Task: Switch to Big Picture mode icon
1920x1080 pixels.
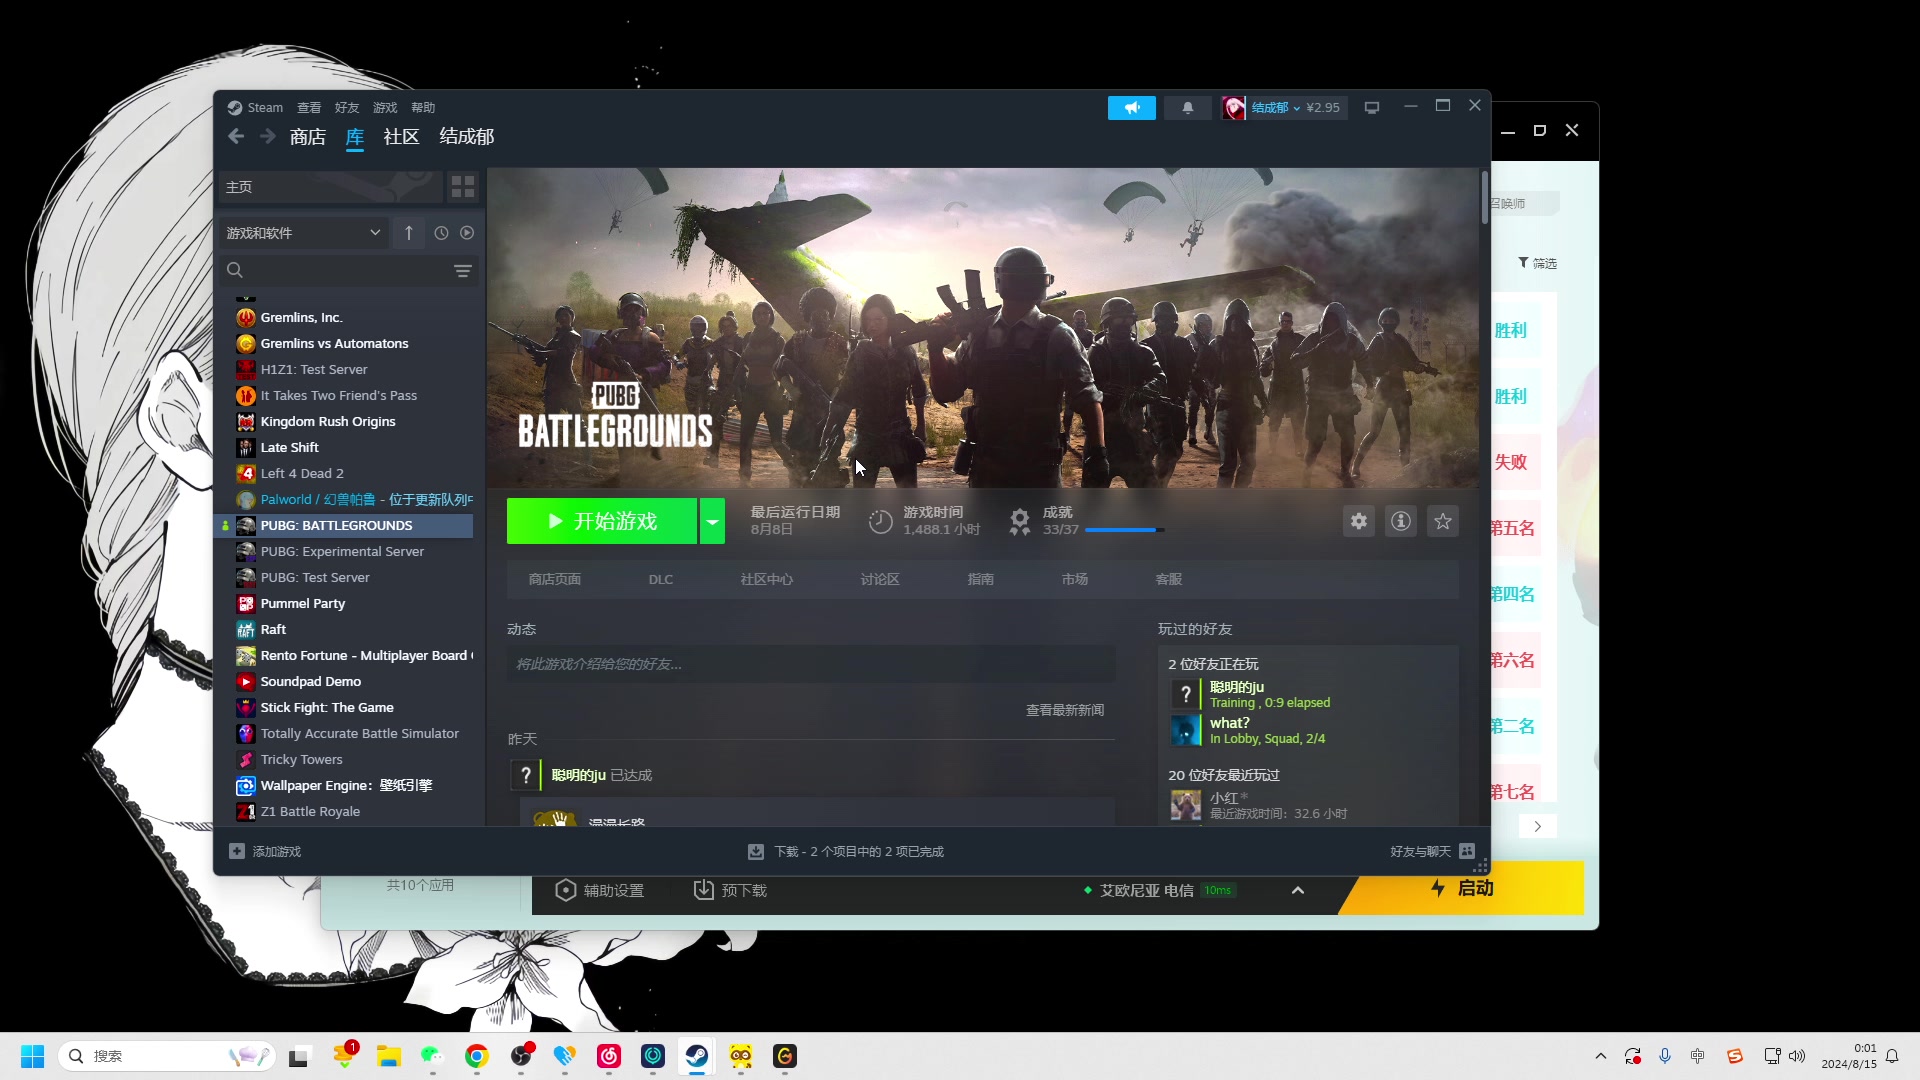Action: point(1372,108)
